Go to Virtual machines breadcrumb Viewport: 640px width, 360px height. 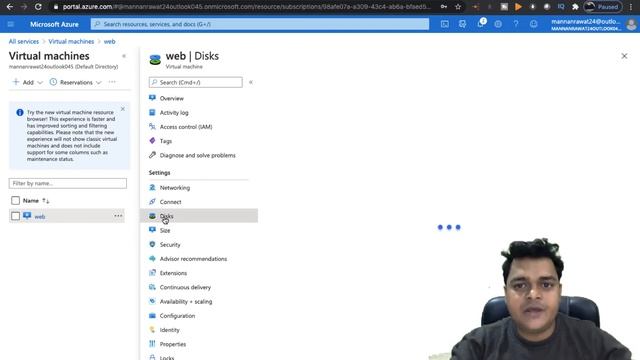pyautogui.click(x=71, y=41)
